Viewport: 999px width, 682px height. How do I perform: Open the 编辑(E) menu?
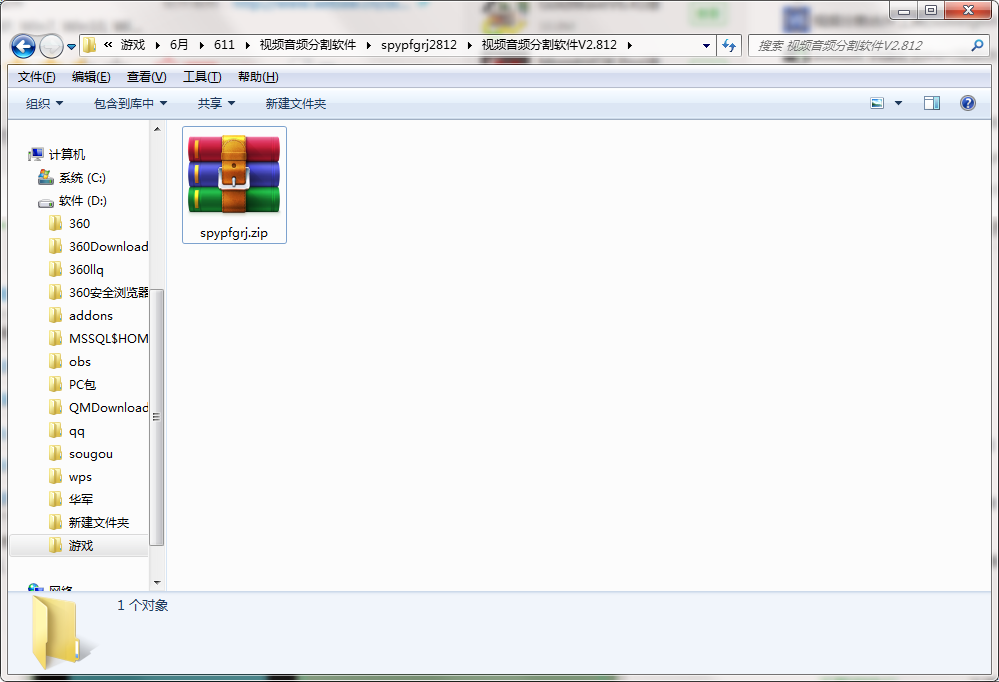(91, 77)
